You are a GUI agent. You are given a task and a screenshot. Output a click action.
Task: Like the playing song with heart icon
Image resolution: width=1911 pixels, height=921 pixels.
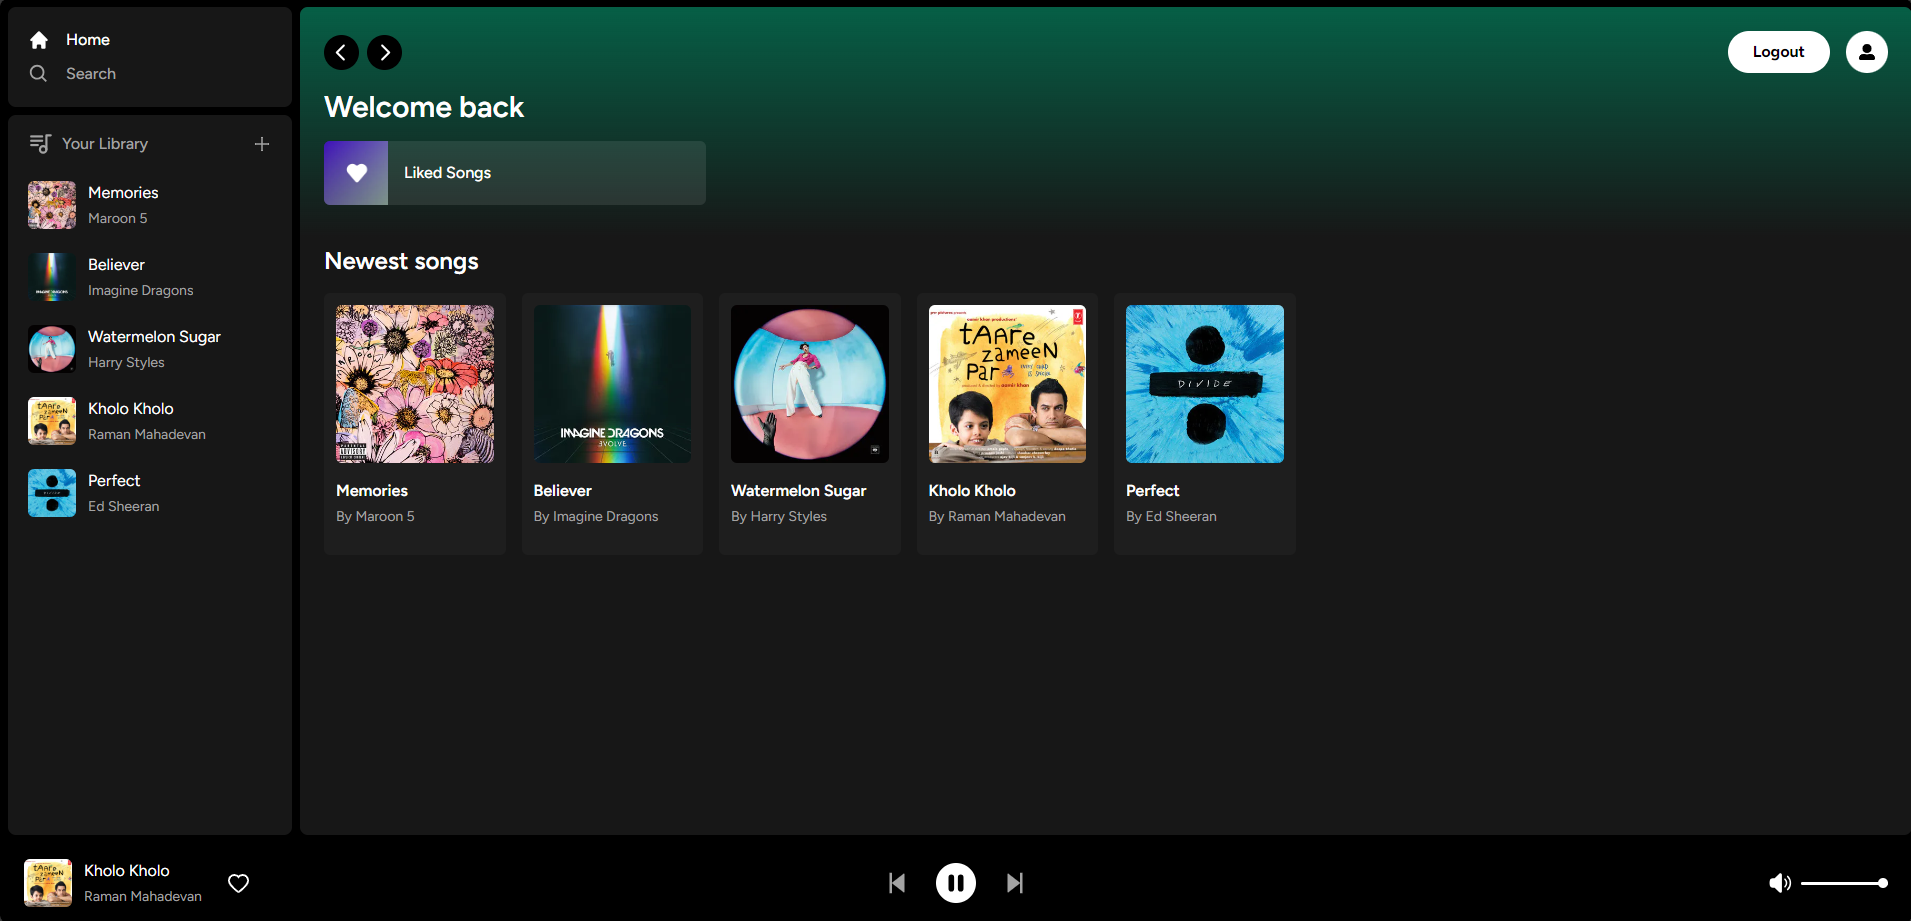click(238, 883)
